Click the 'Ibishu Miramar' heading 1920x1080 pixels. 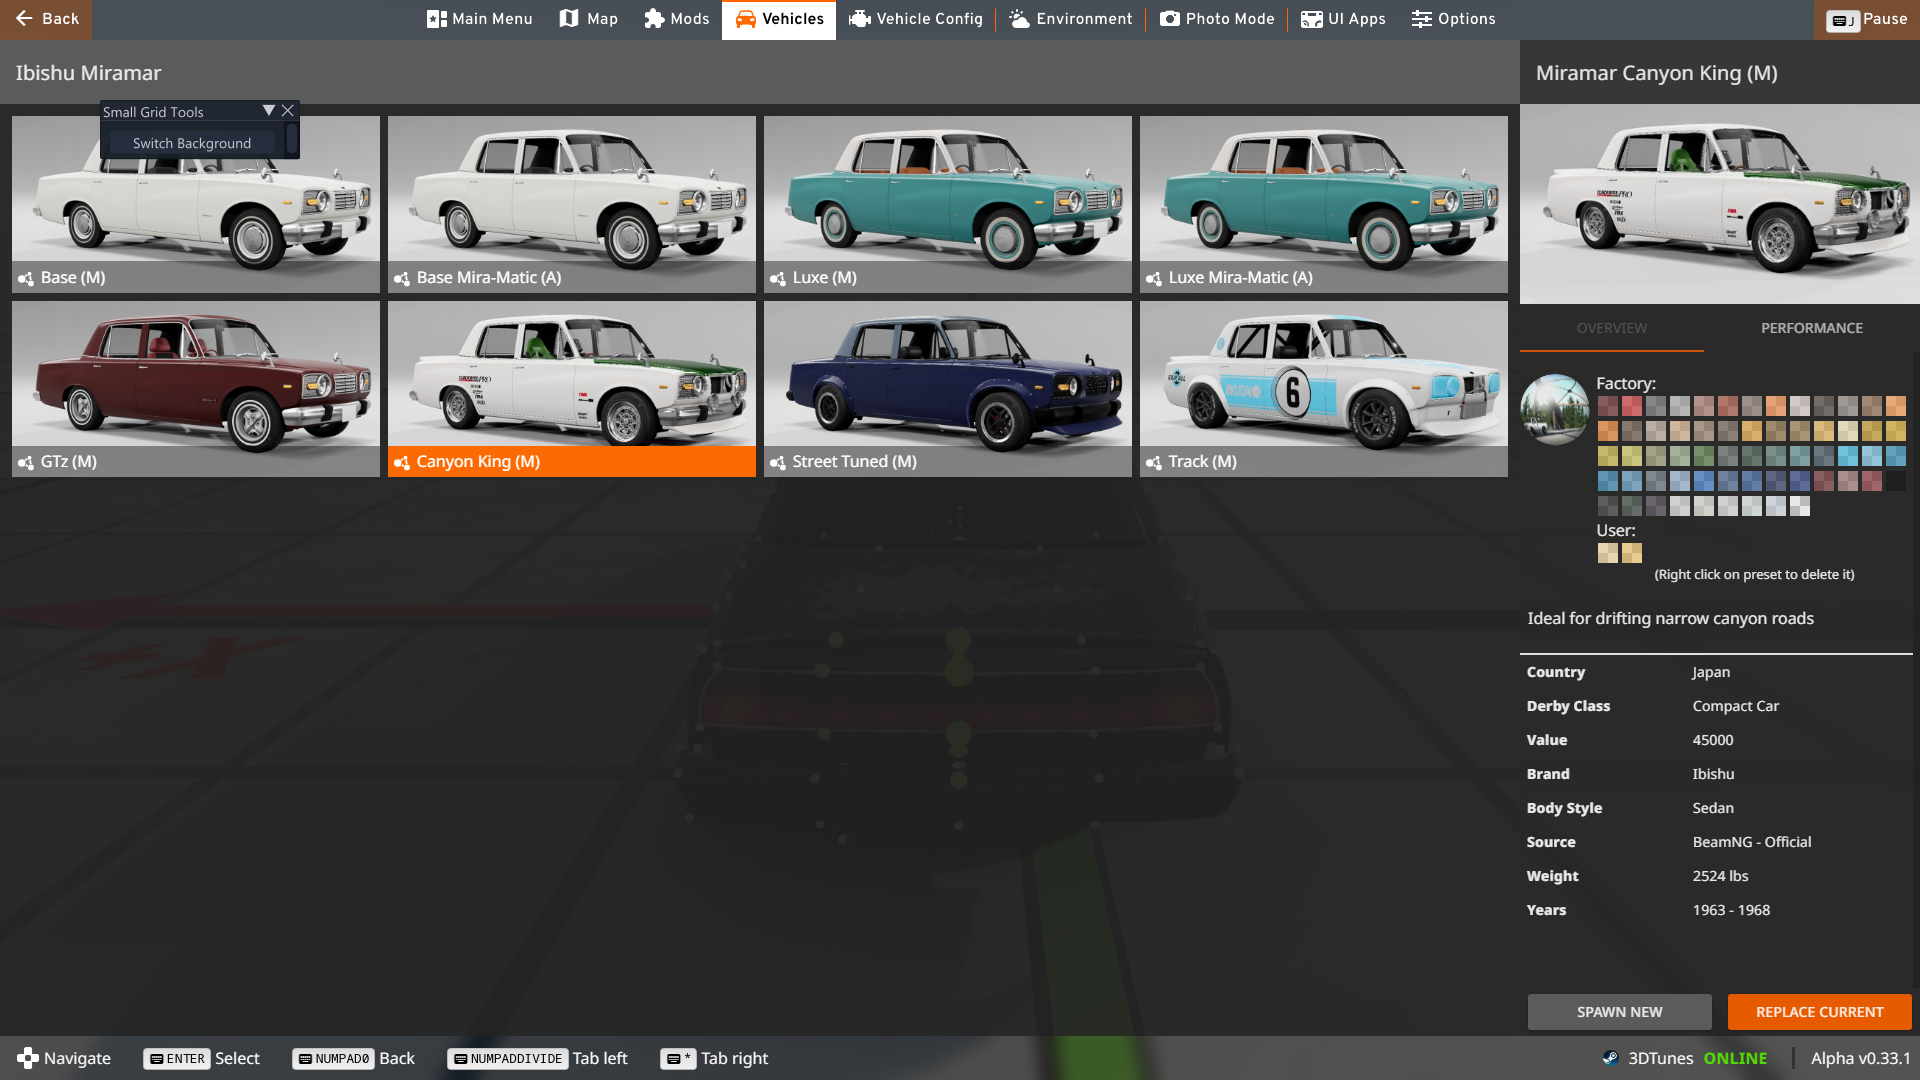click(x=88, y=73)
